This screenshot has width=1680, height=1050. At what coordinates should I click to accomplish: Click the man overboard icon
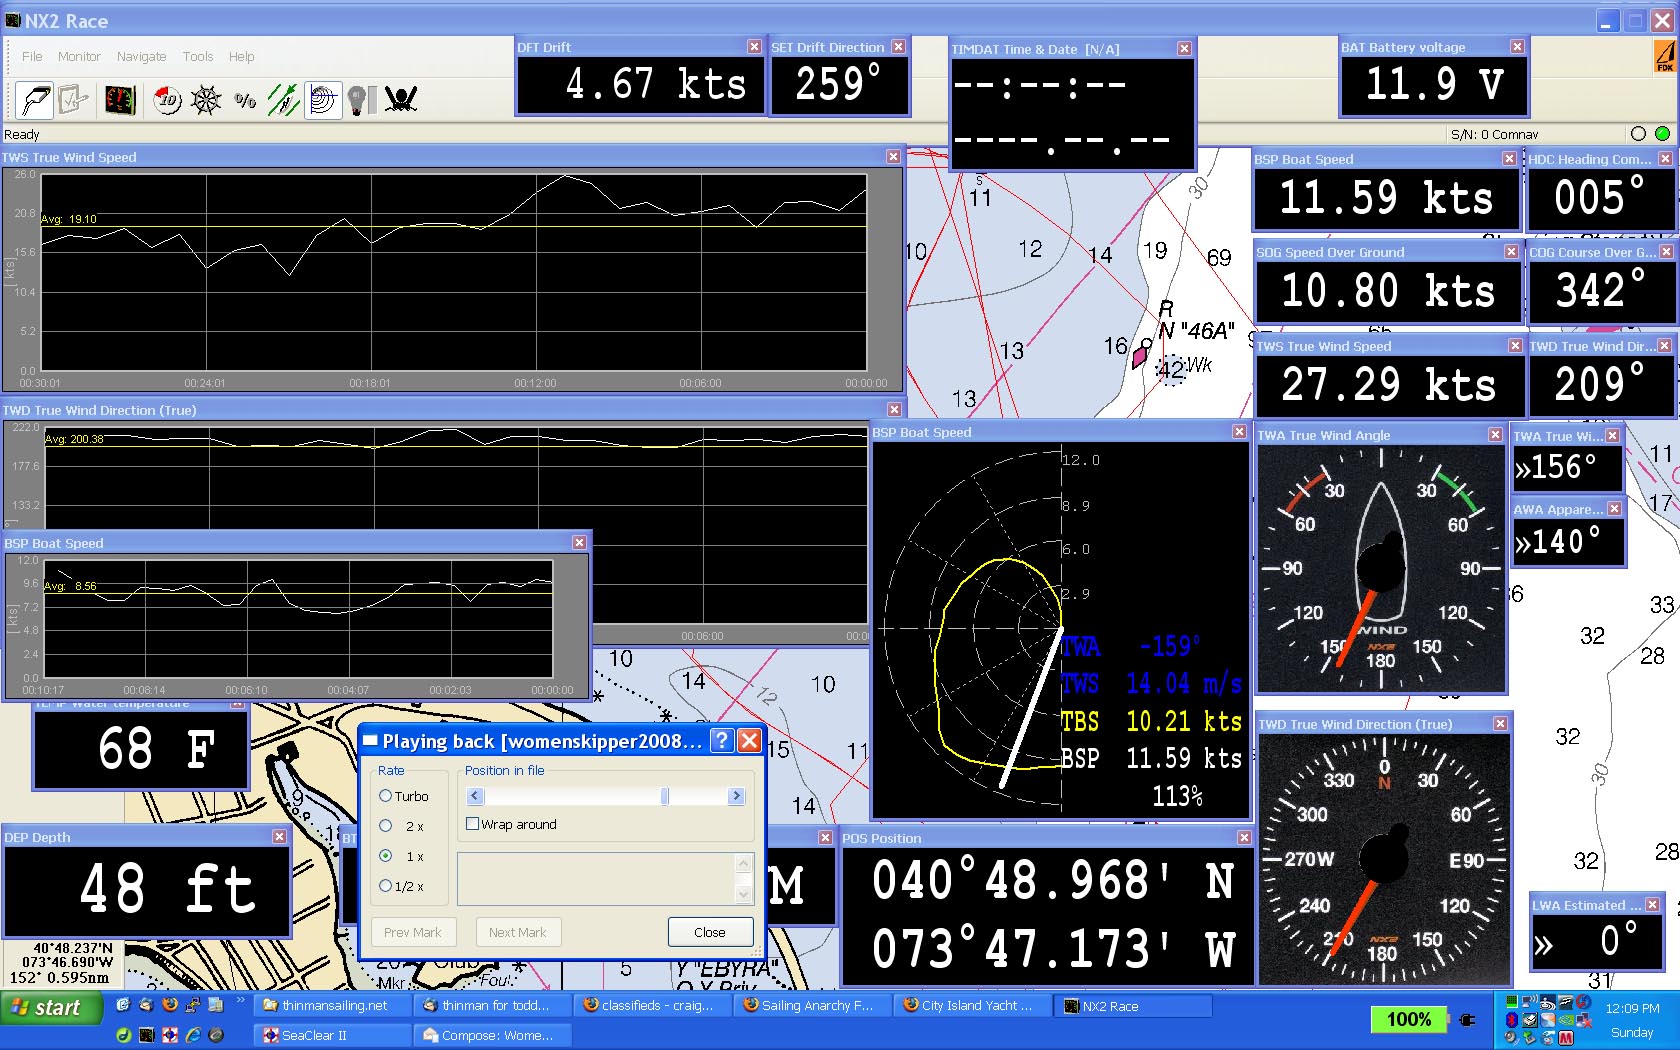point(401,100)
